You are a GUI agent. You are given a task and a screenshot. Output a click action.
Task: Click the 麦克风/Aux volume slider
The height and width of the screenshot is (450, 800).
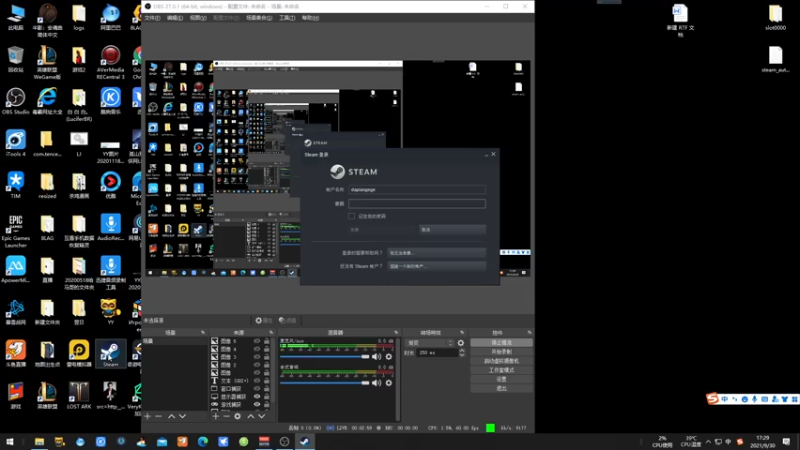324,357
